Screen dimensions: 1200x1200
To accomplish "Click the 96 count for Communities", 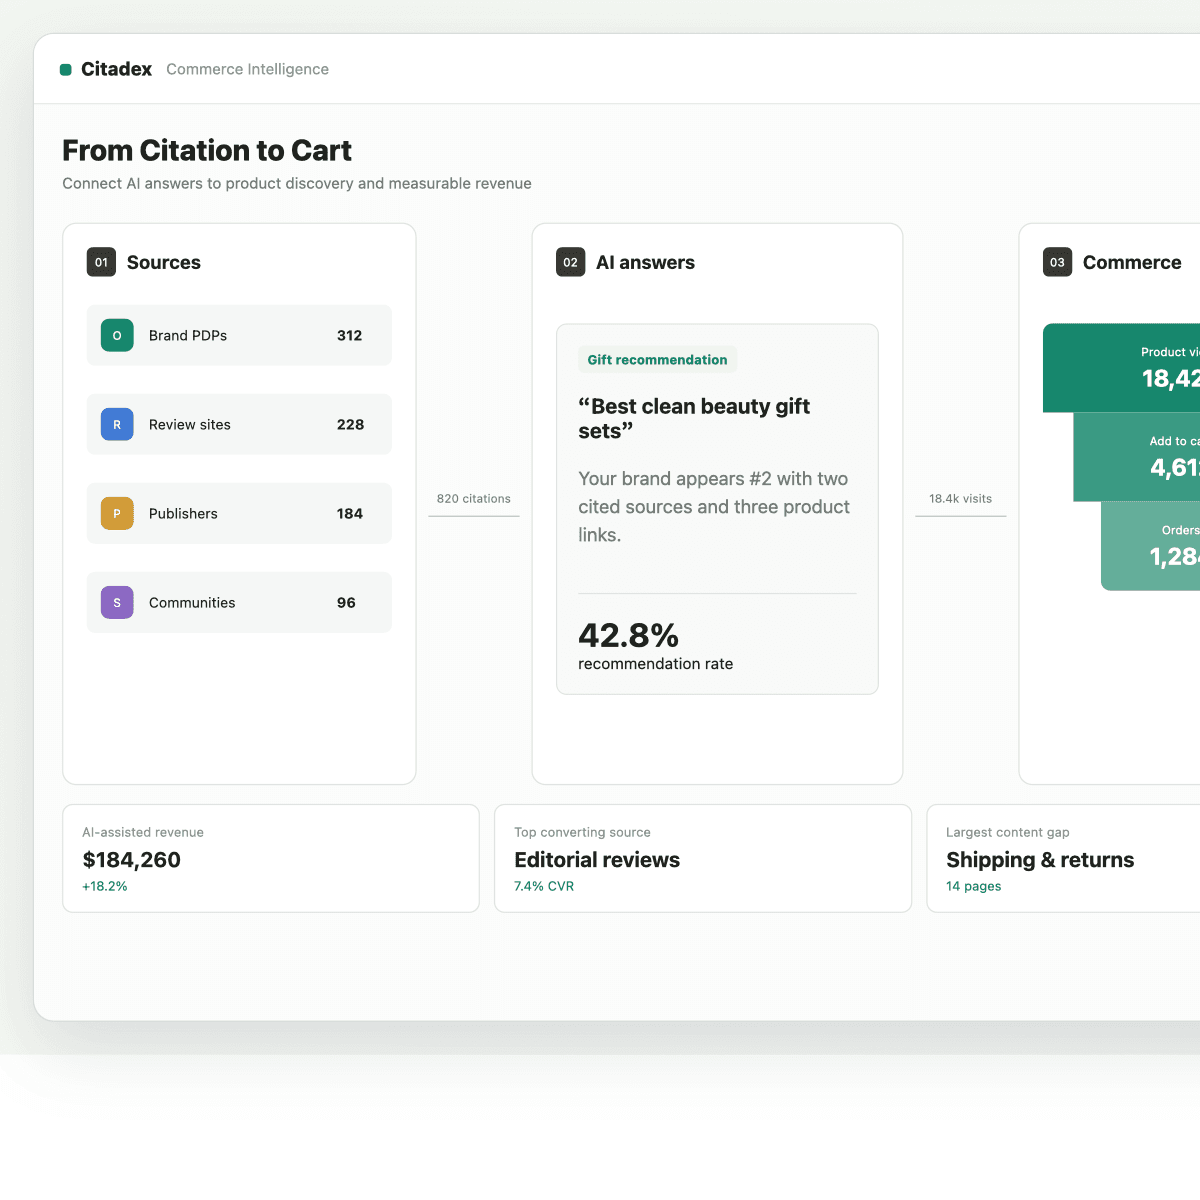I will 346,602.
